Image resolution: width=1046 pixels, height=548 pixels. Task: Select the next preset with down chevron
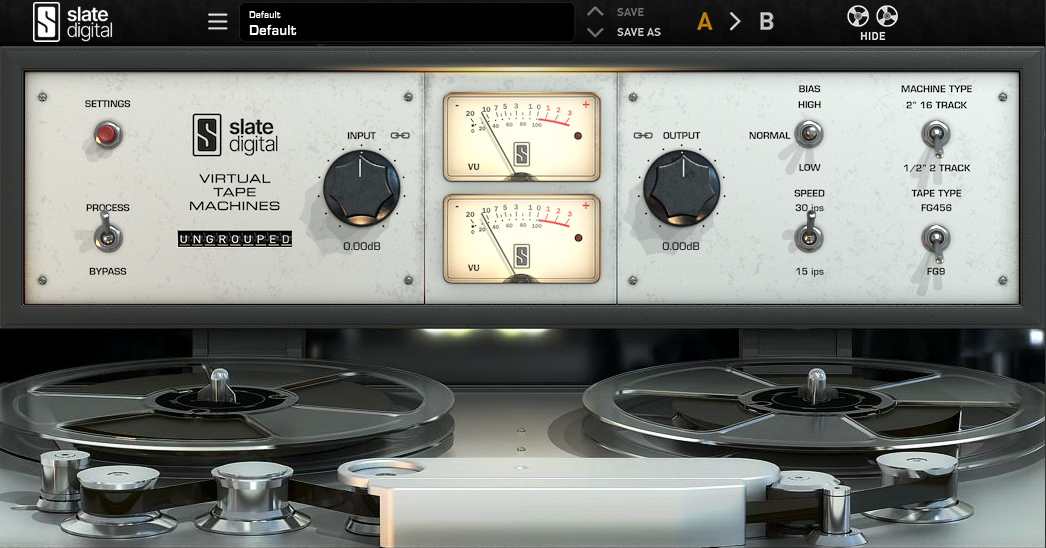595,32
